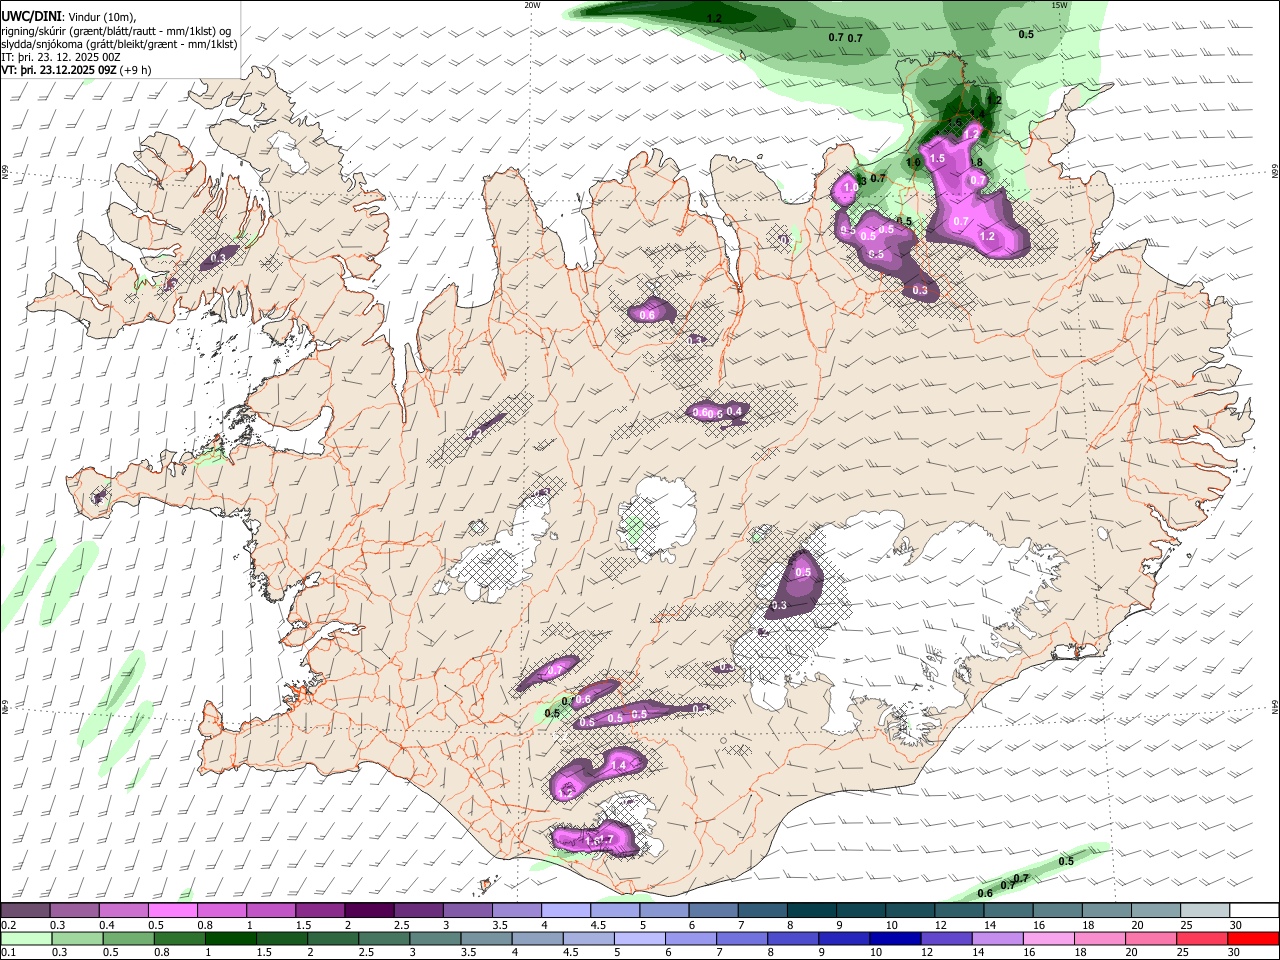
Task: Select lower-row swatch between 2 and 2.5
Action: (334, 938)
